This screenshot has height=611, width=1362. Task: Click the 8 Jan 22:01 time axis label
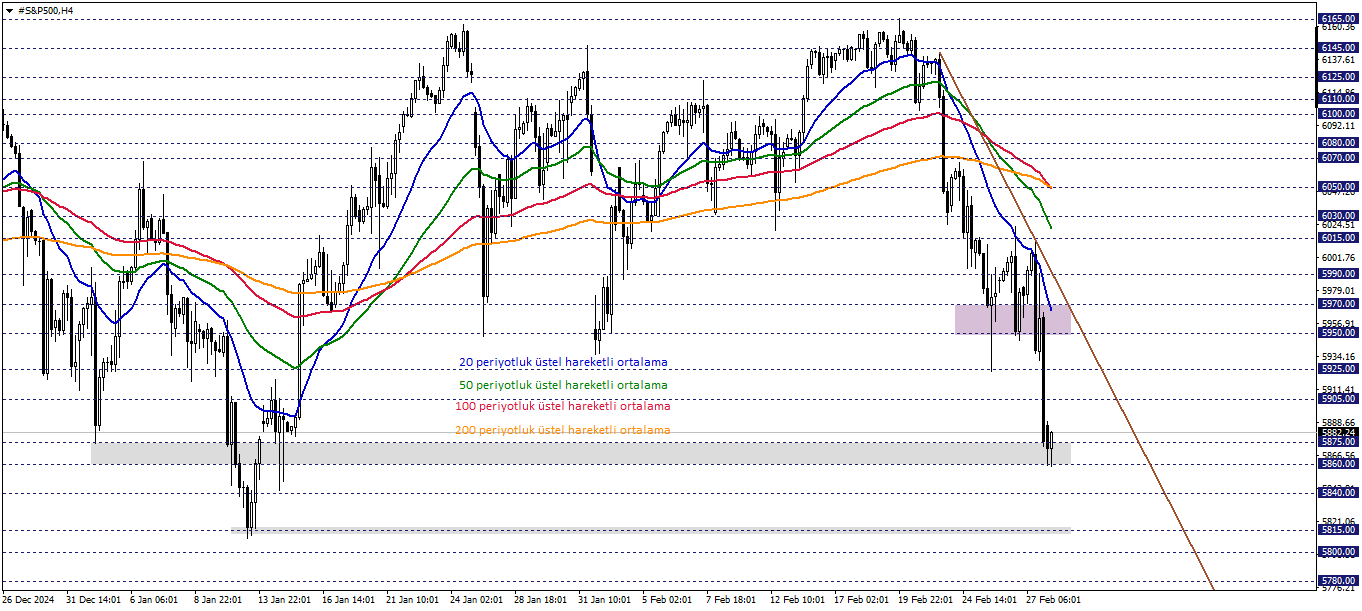click(218, 600)
